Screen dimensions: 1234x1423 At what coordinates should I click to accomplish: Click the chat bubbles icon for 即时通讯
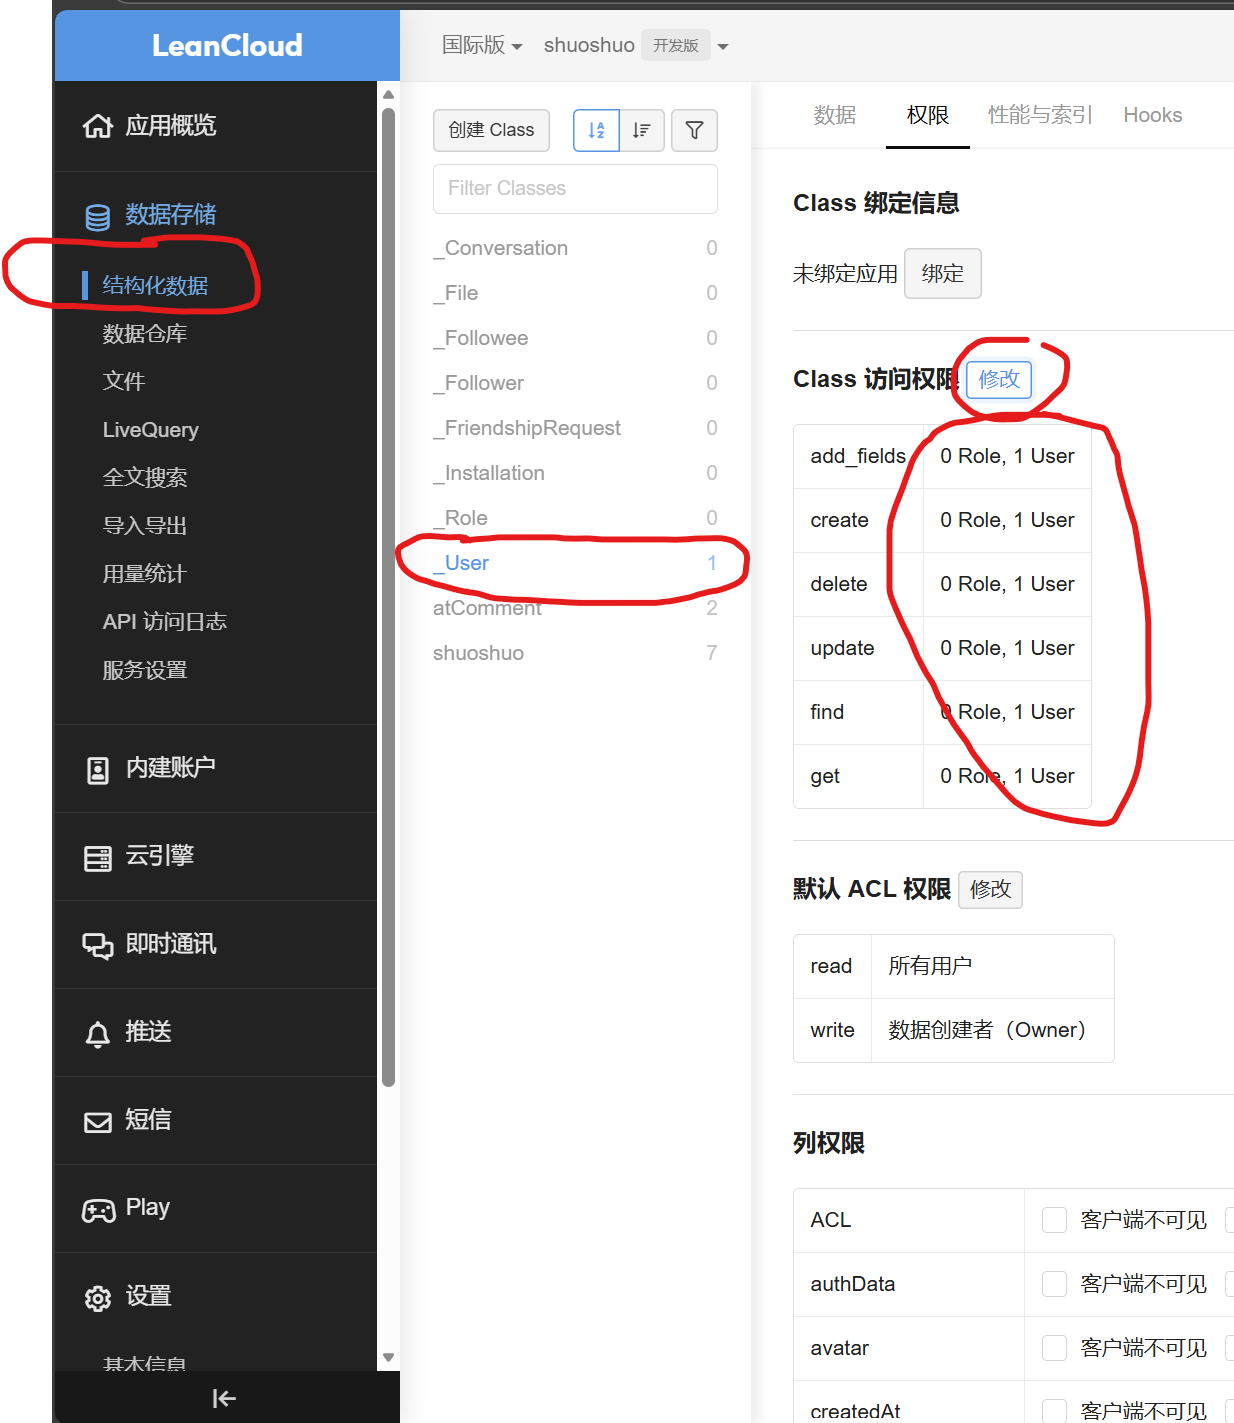[x=98, y=945]
